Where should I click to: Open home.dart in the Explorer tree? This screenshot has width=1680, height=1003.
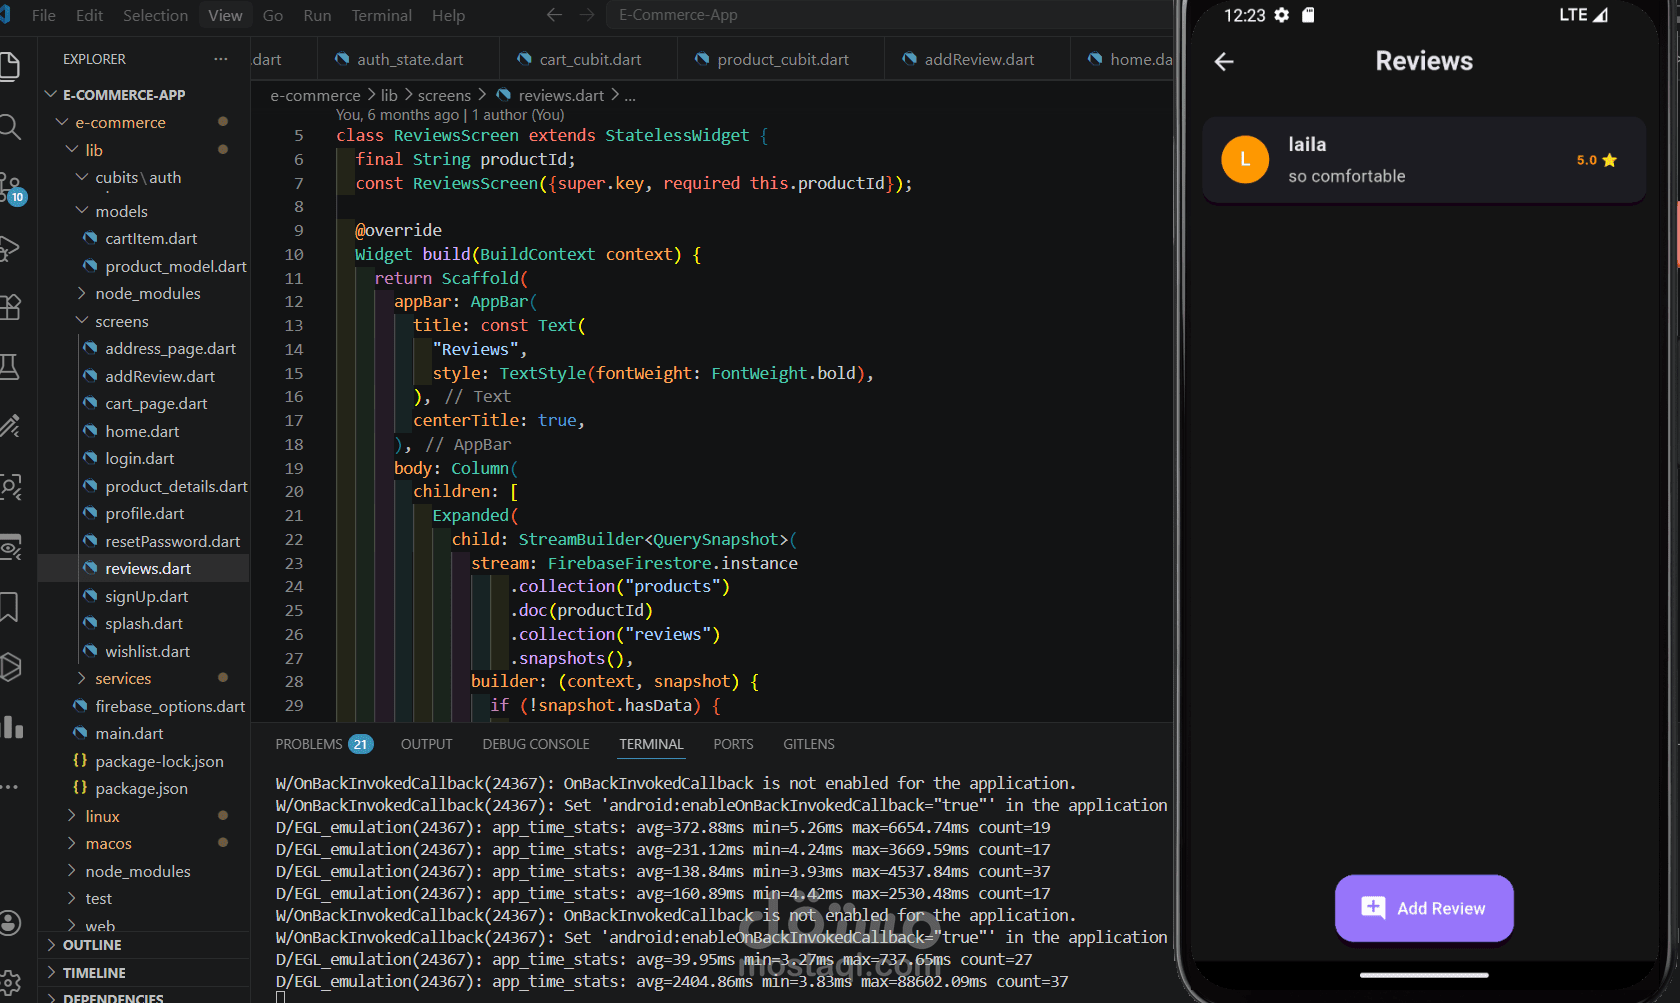click(x=144, y=431)
